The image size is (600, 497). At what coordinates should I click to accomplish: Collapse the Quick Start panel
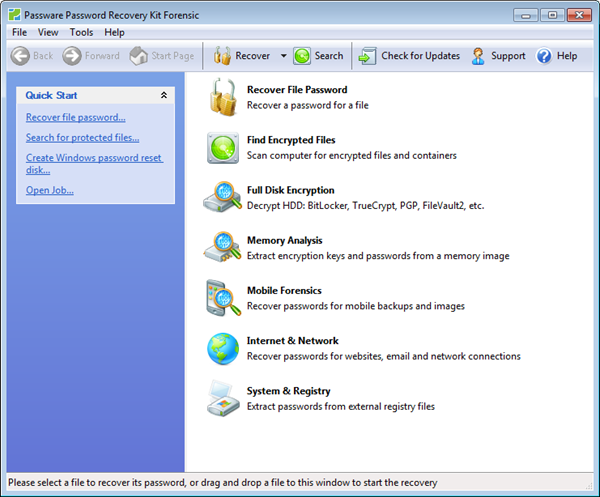coord(164,95)
